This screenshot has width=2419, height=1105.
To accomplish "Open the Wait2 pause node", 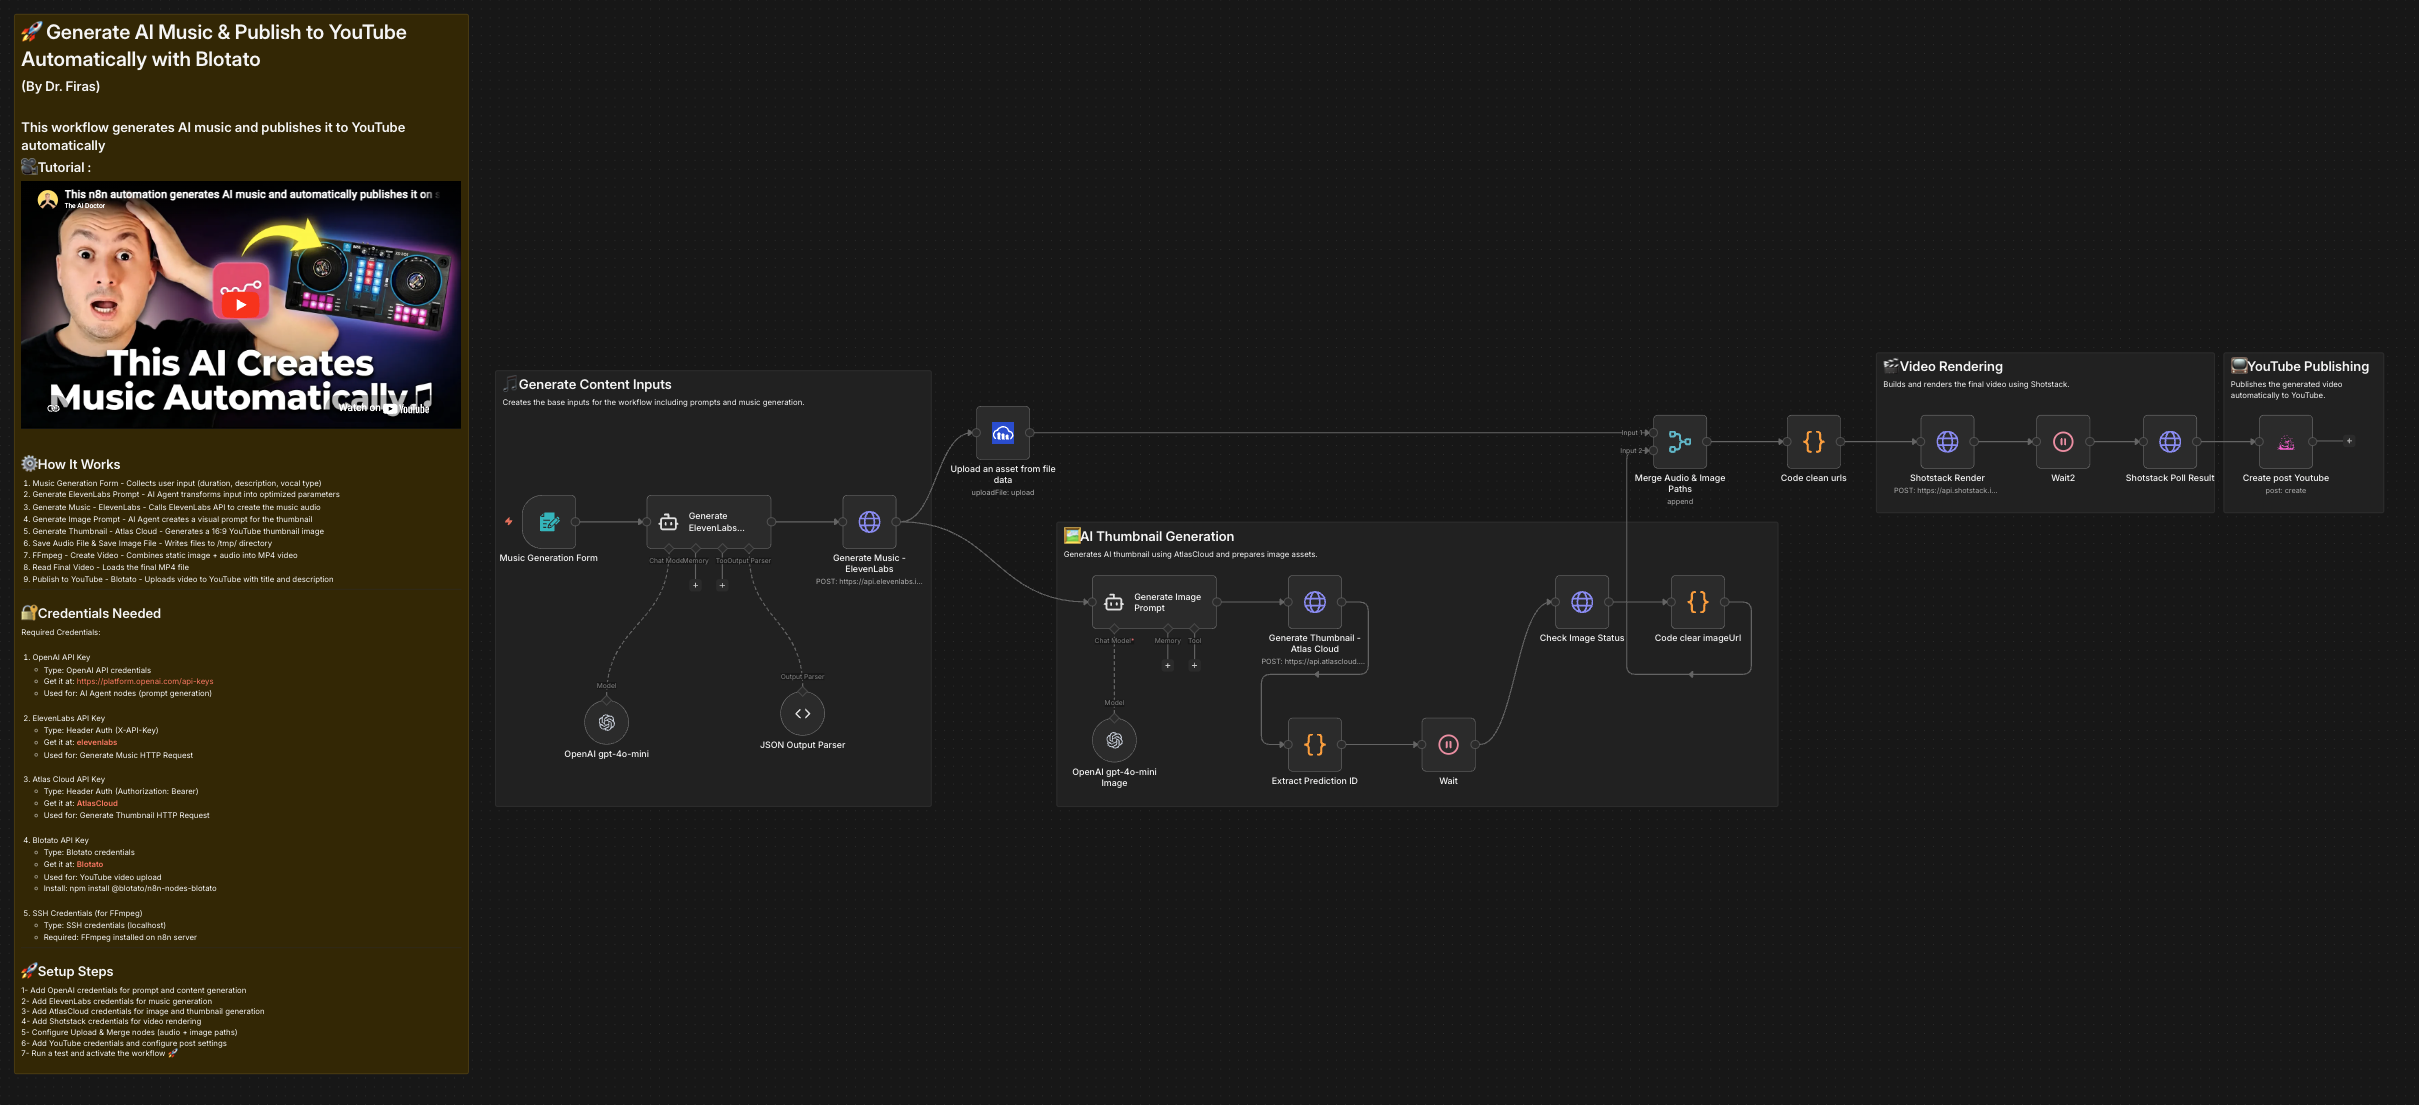I will (x=2062, y=441).
